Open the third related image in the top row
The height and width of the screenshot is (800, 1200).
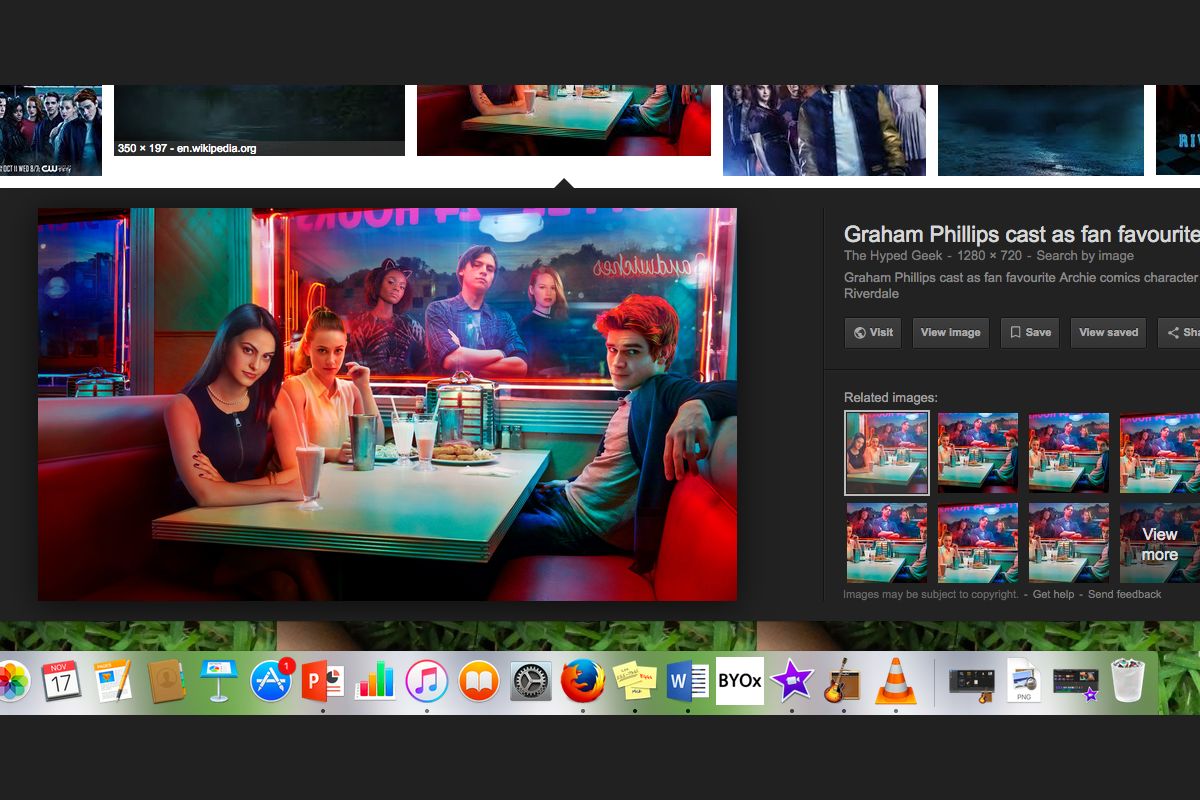[1069, 453]
